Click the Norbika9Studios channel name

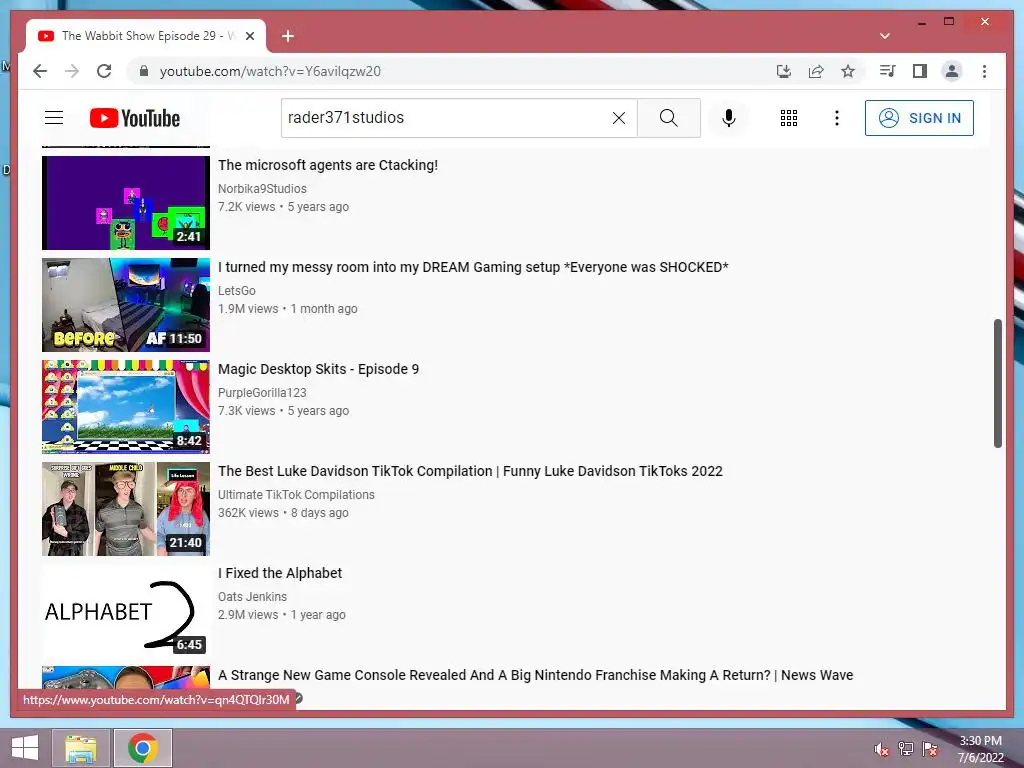tap(262, 189)
